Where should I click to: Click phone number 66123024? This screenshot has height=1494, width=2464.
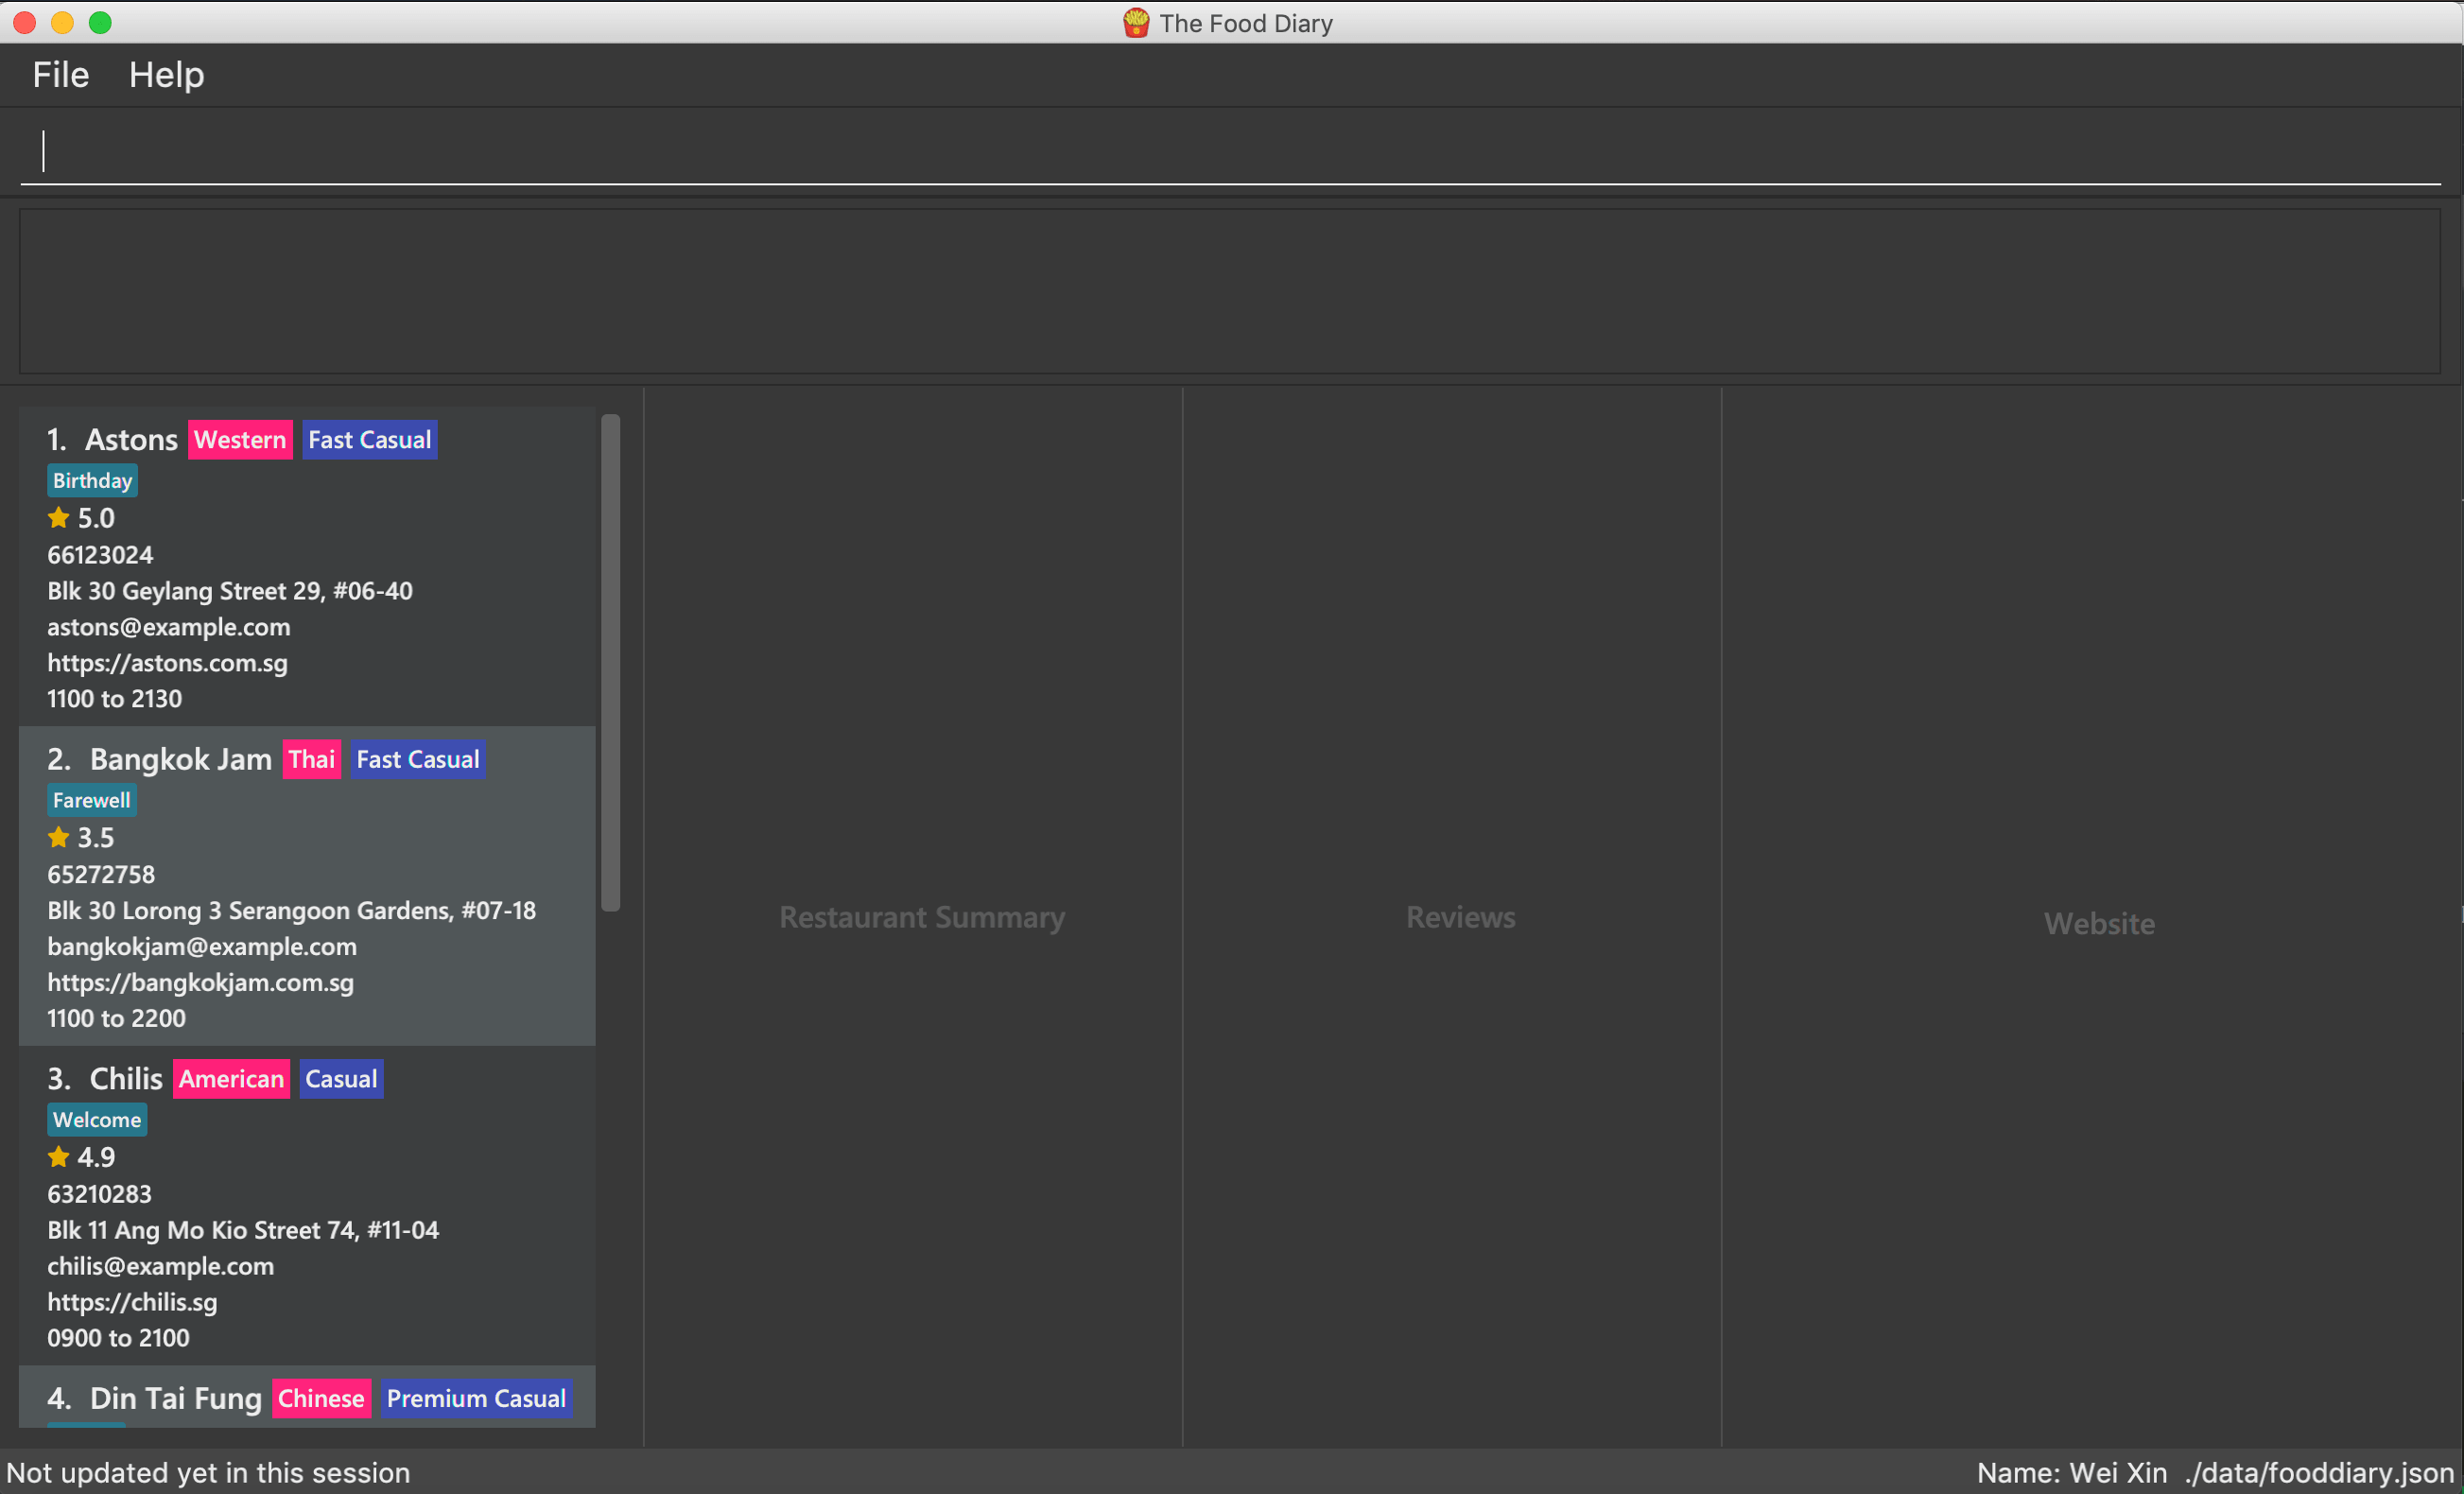(x=100, y=555)
